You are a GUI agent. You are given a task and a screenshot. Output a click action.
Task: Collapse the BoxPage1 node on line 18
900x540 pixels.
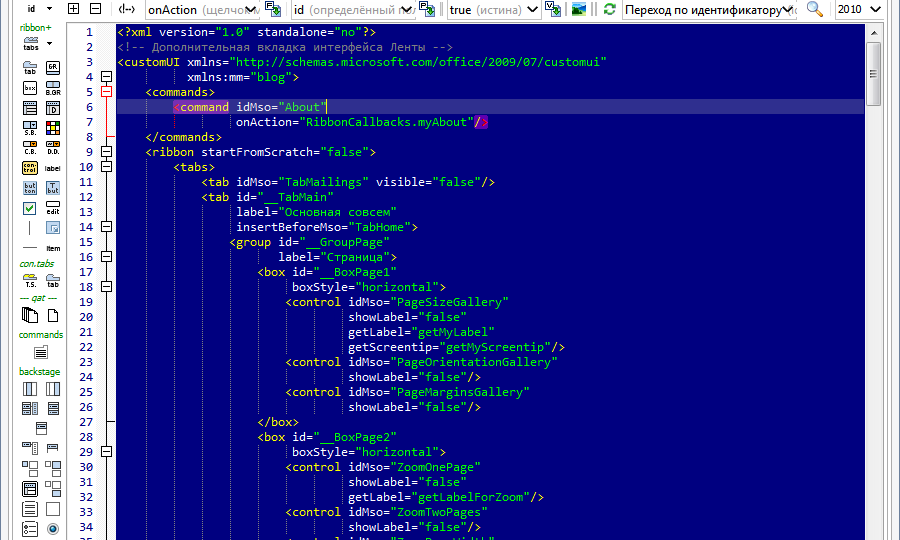click(107, 287)
